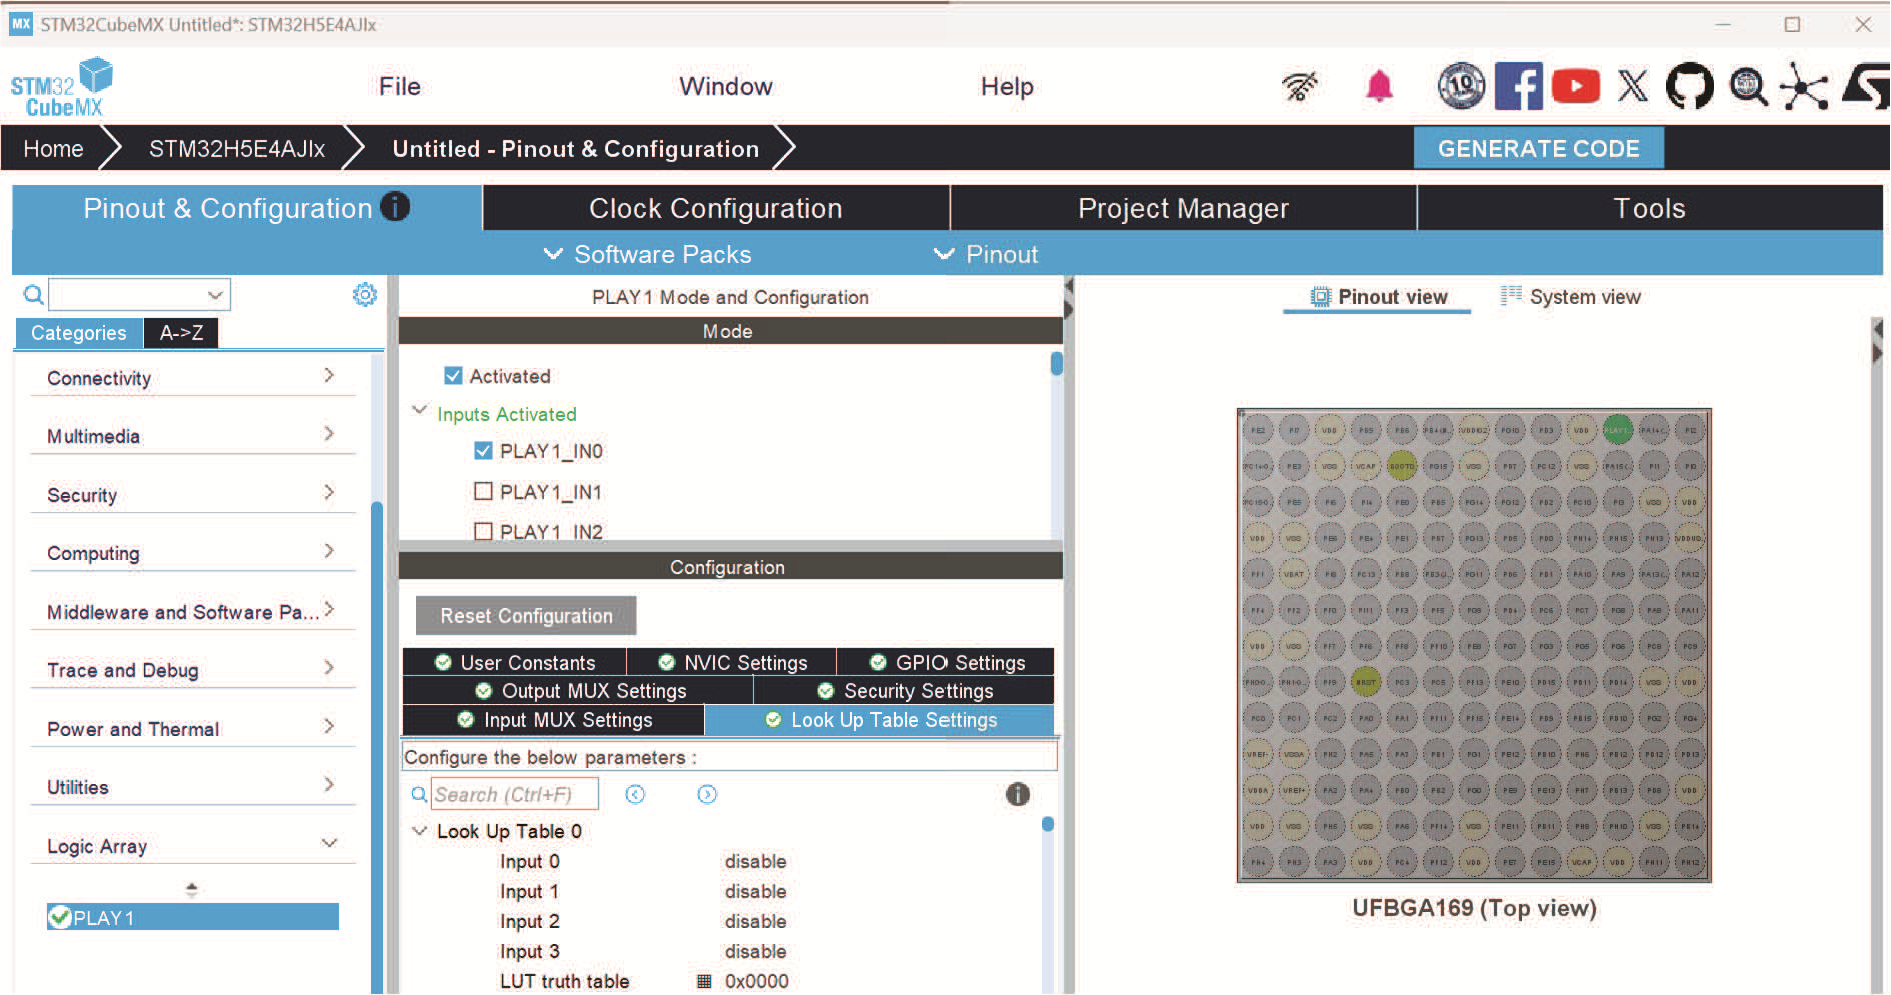
Task: Uncheck the Activated checkbox
Action: tap(453, 376)
